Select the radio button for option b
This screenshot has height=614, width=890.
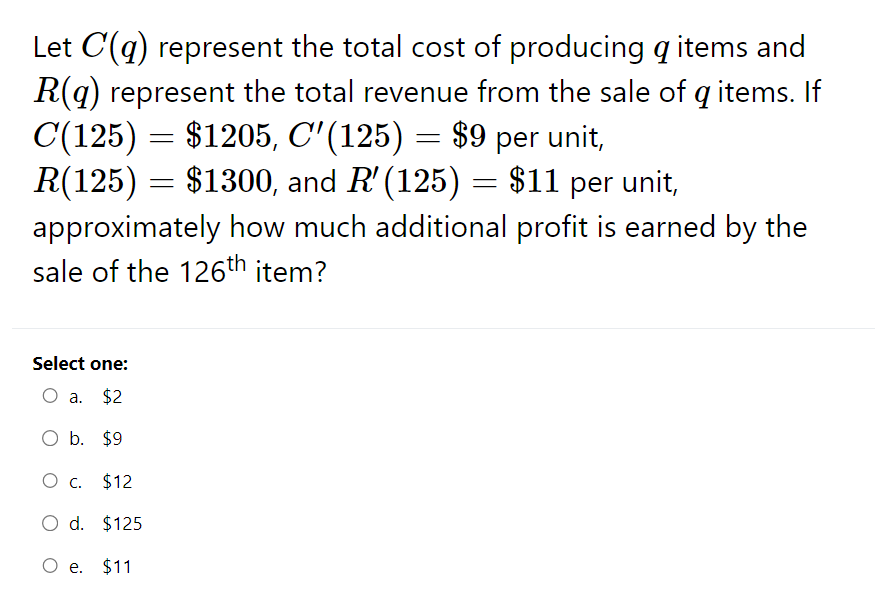point(49,437)
